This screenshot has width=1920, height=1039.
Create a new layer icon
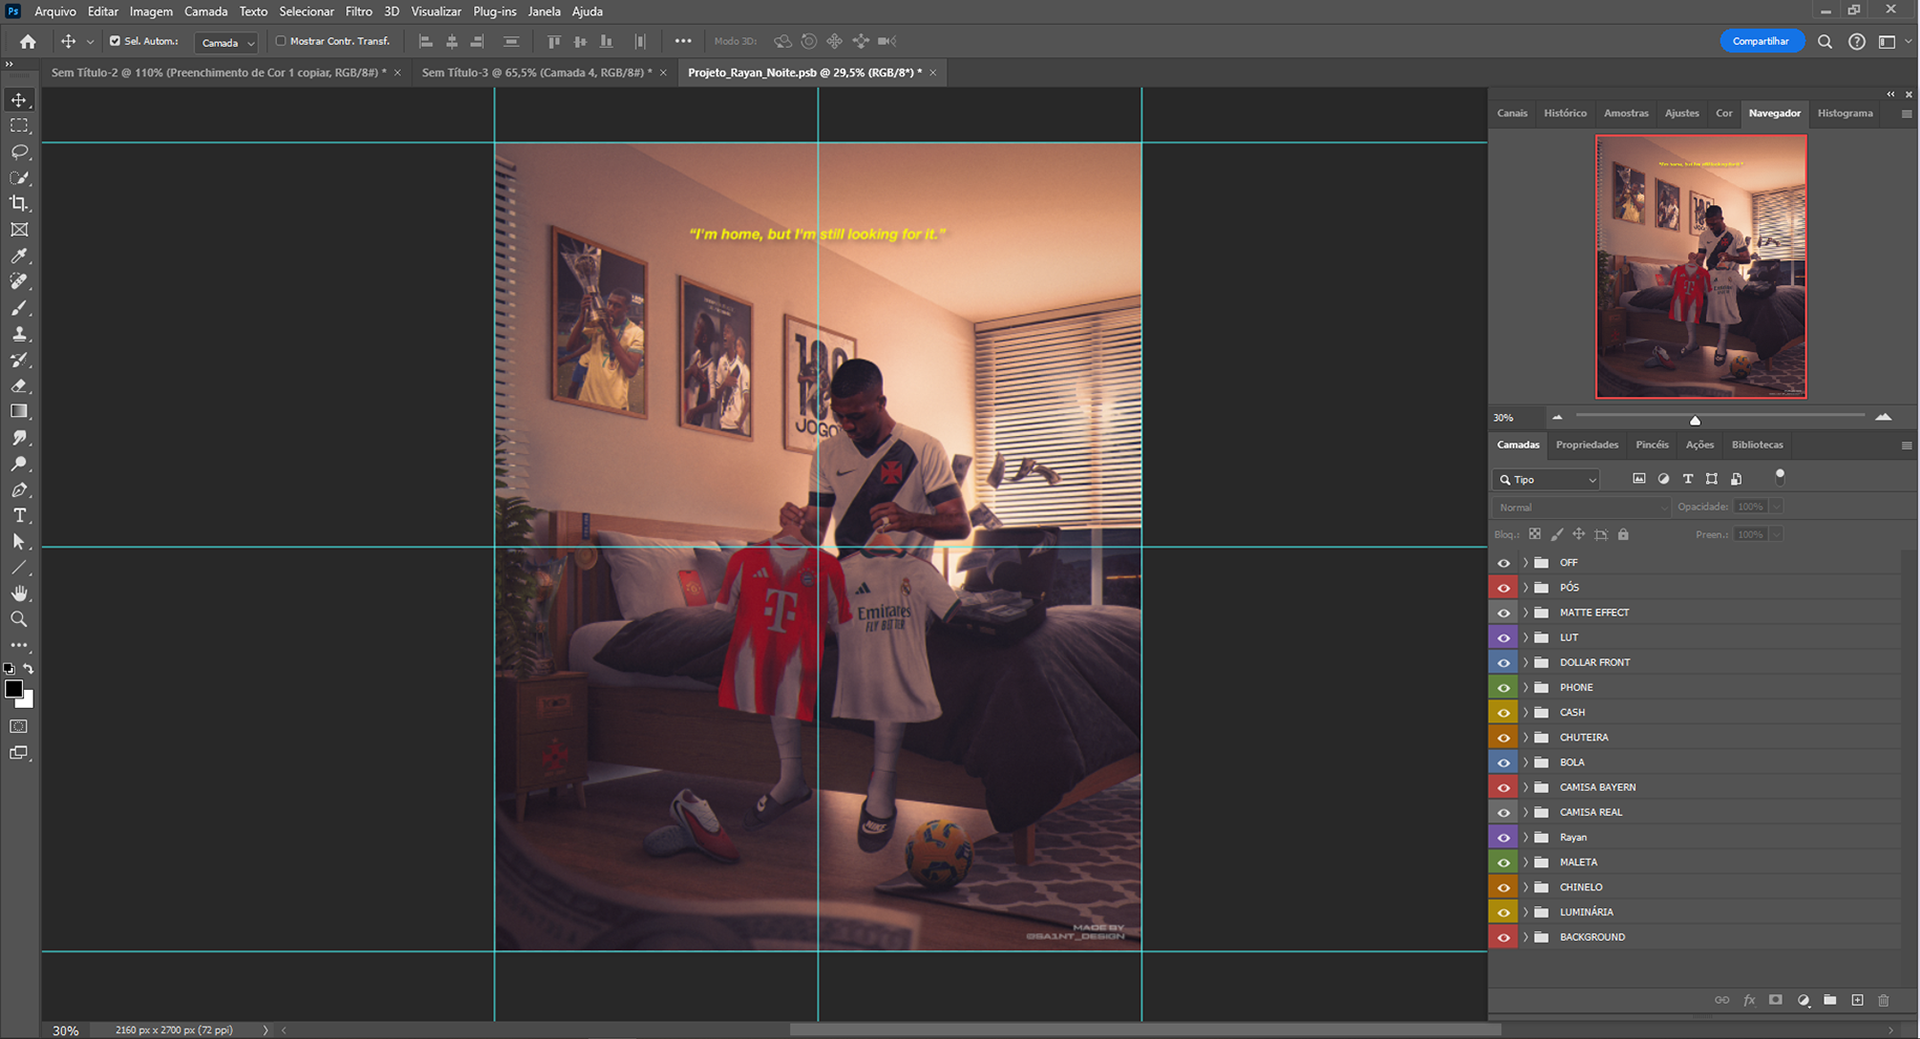click(x=1857, y=1000)
